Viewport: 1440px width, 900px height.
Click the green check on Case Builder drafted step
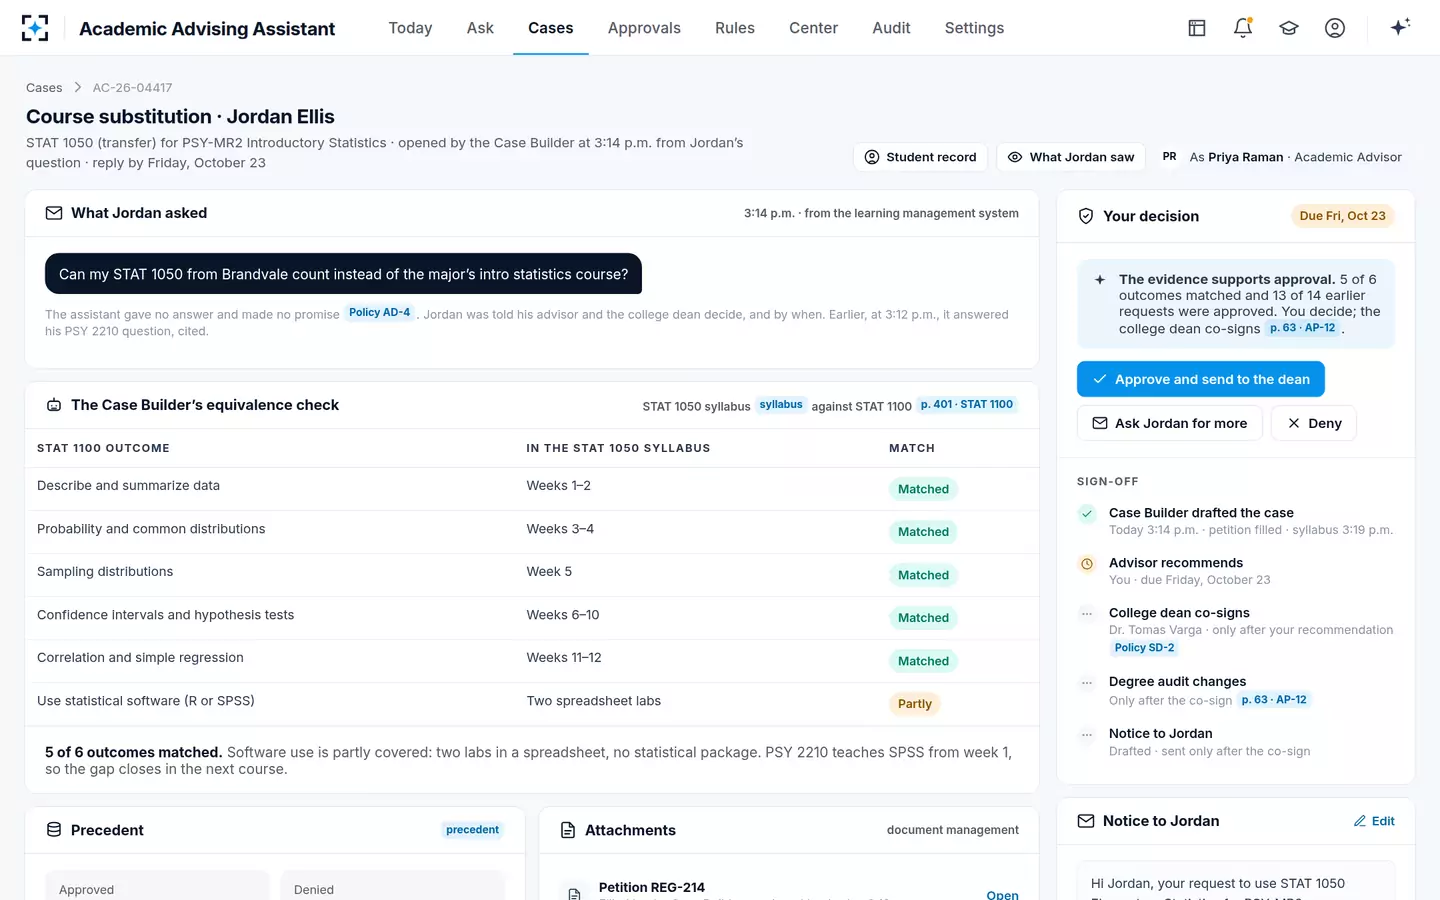pos(1087,514)
